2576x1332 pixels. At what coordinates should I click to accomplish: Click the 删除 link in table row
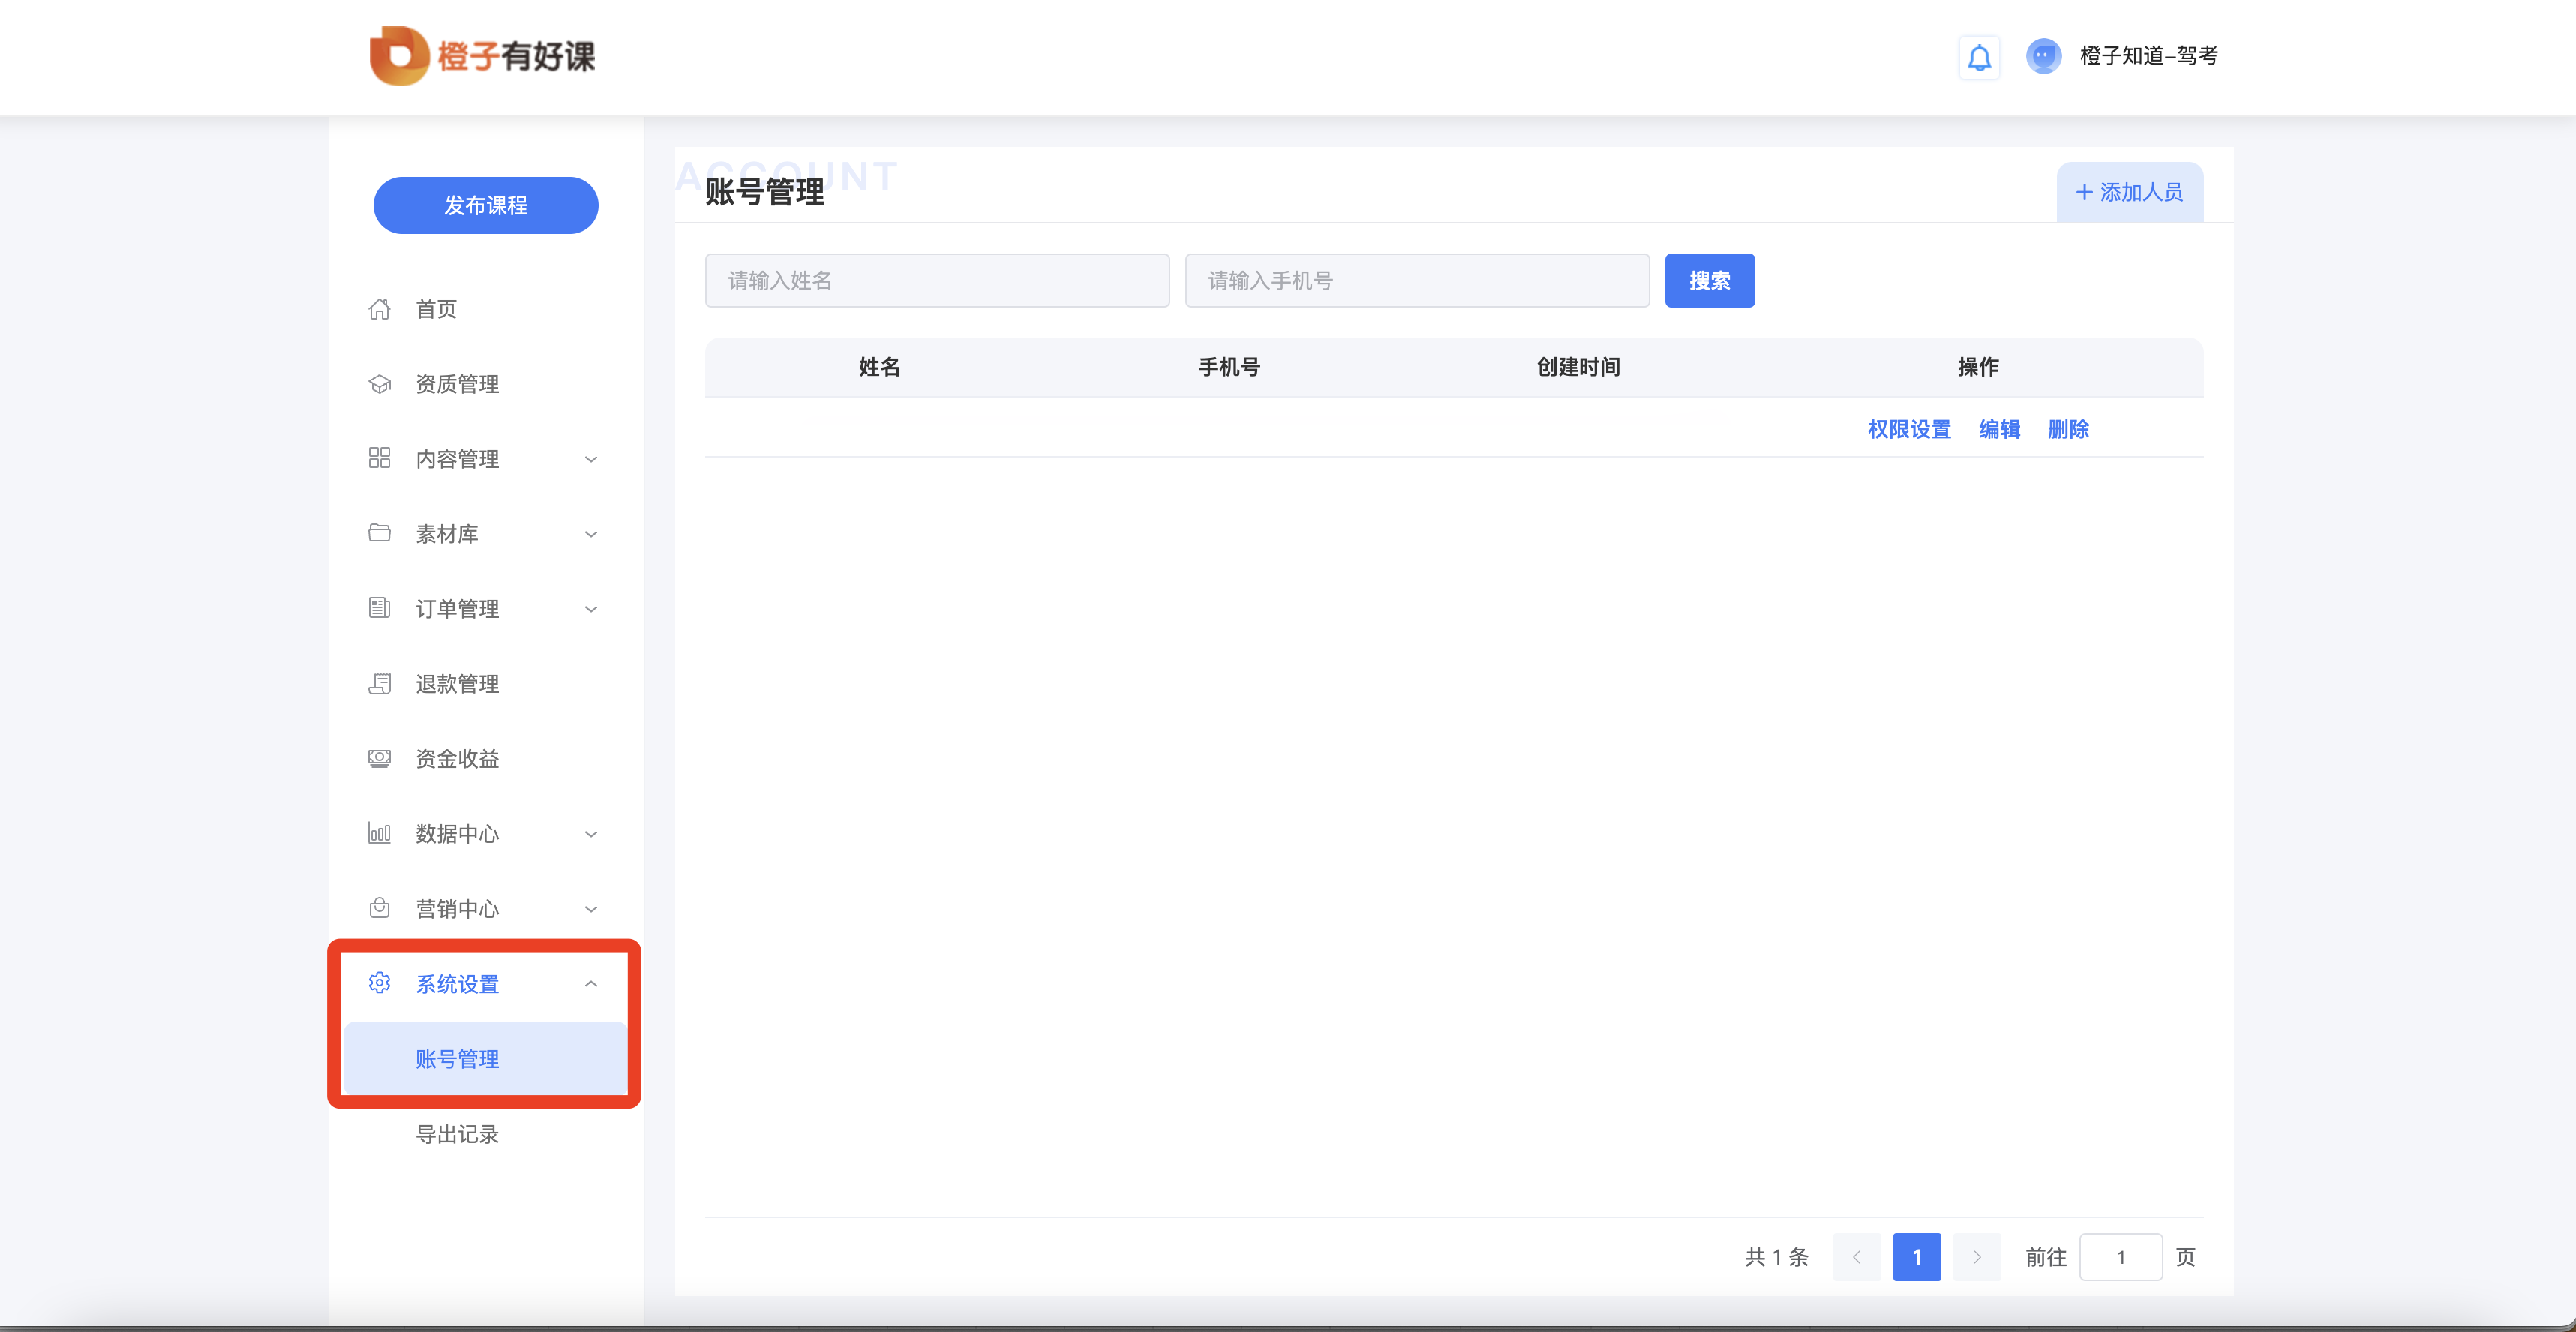point(2068,429)
